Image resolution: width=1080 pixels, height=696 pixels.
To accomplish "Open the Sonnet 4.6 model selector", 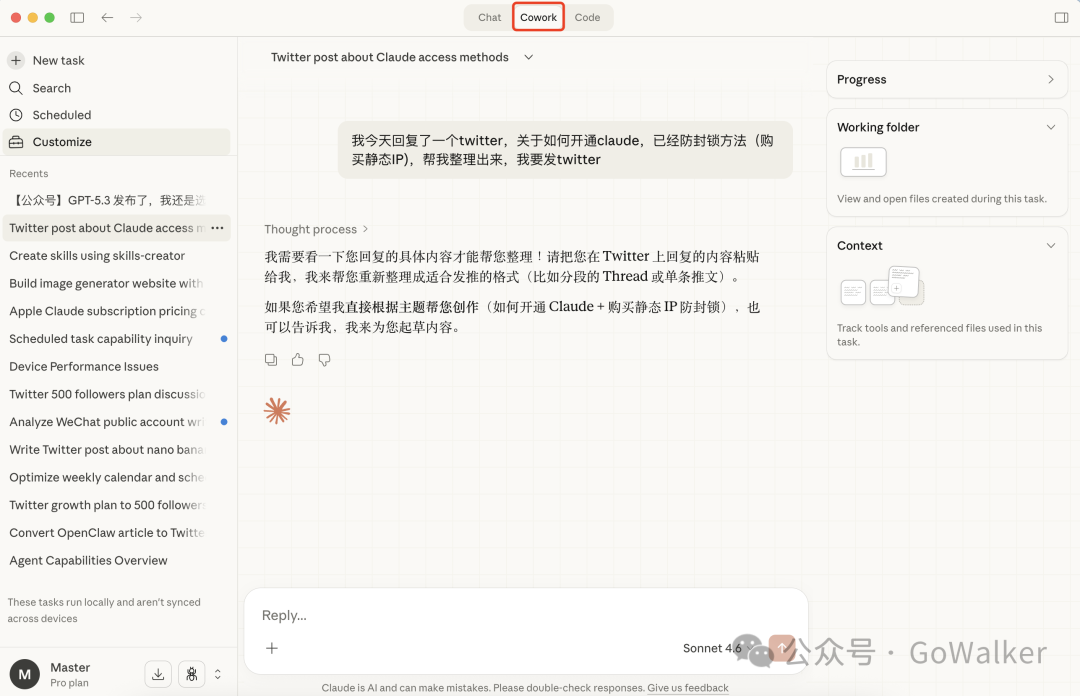I will pyautogui.click(x=716, y=648).
